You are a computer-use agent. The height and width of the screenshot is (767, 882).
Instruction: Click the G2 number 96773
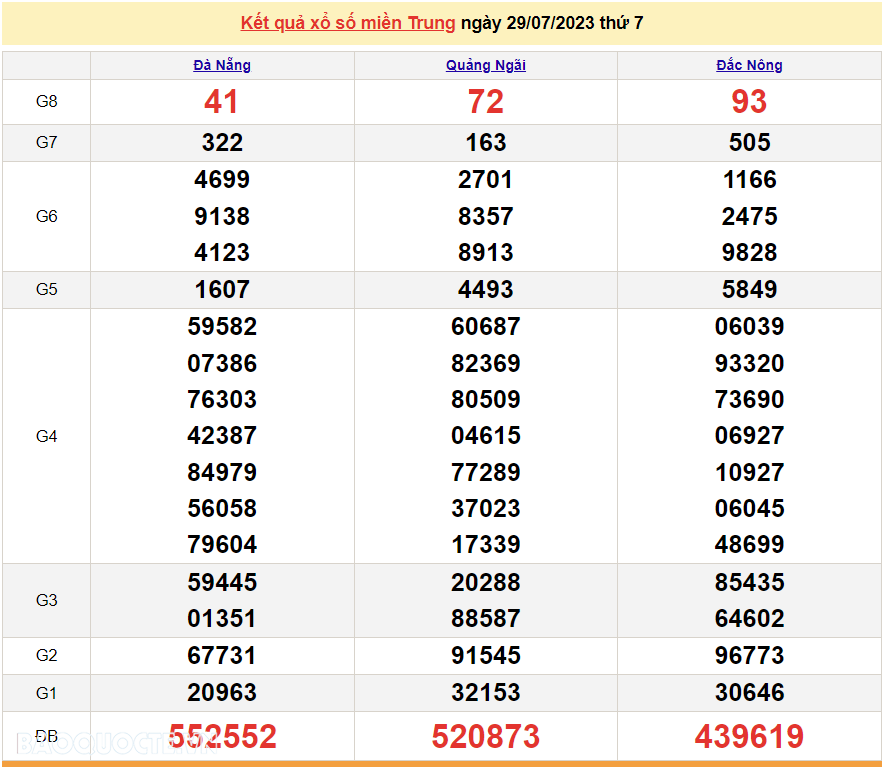(x=749, y=656)
